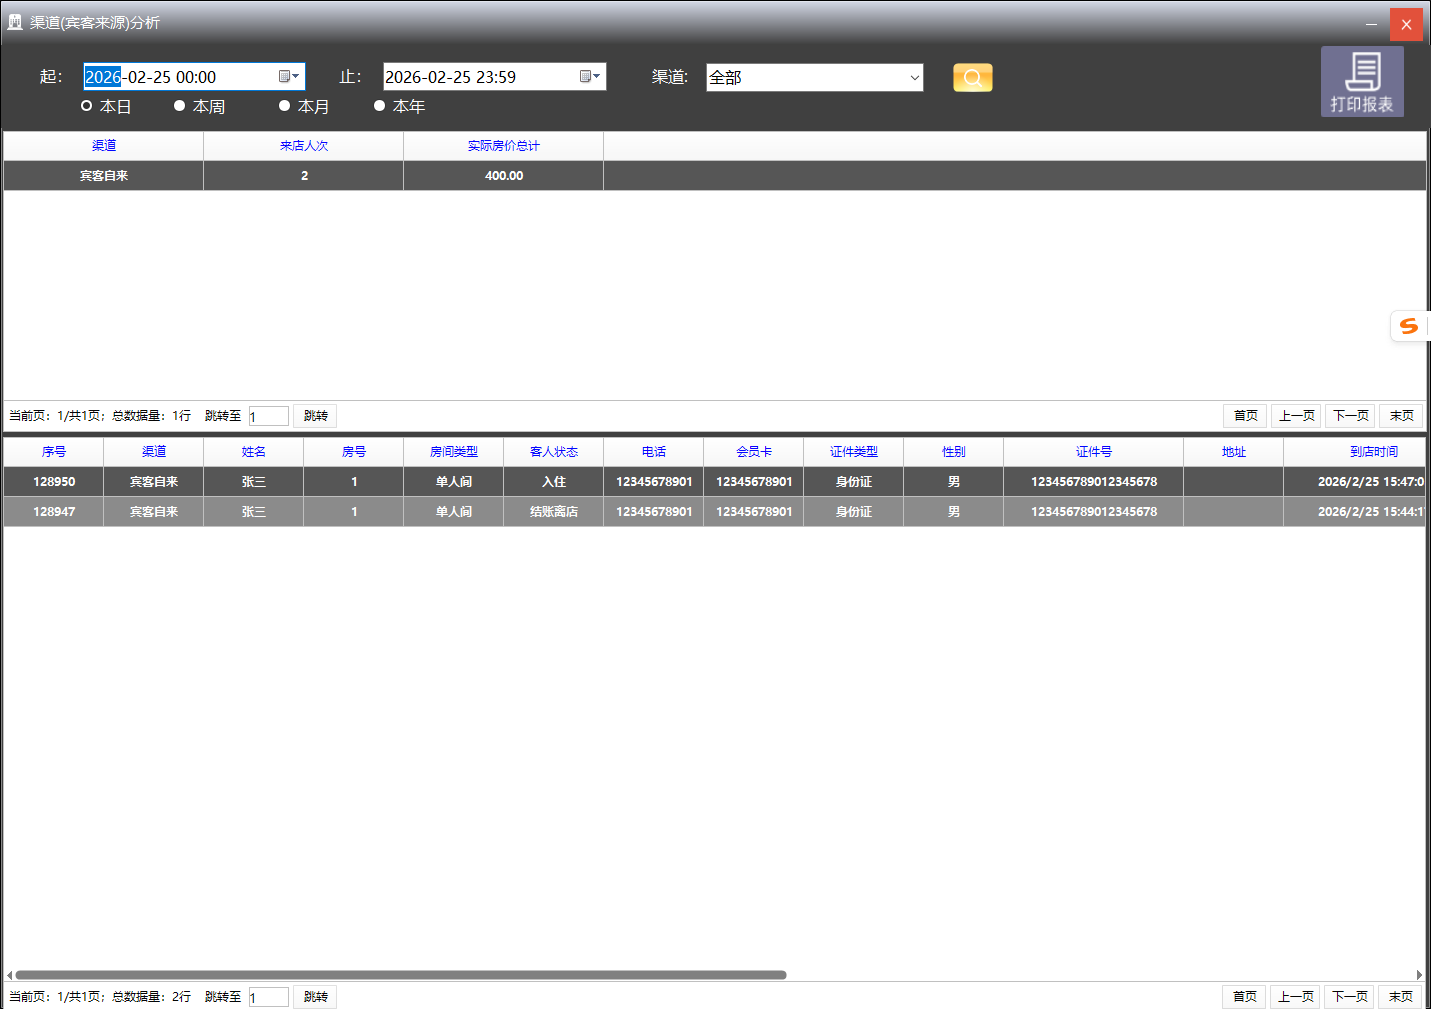
Task: Sort by the 来店人次 column header
Action: [304, 146]
